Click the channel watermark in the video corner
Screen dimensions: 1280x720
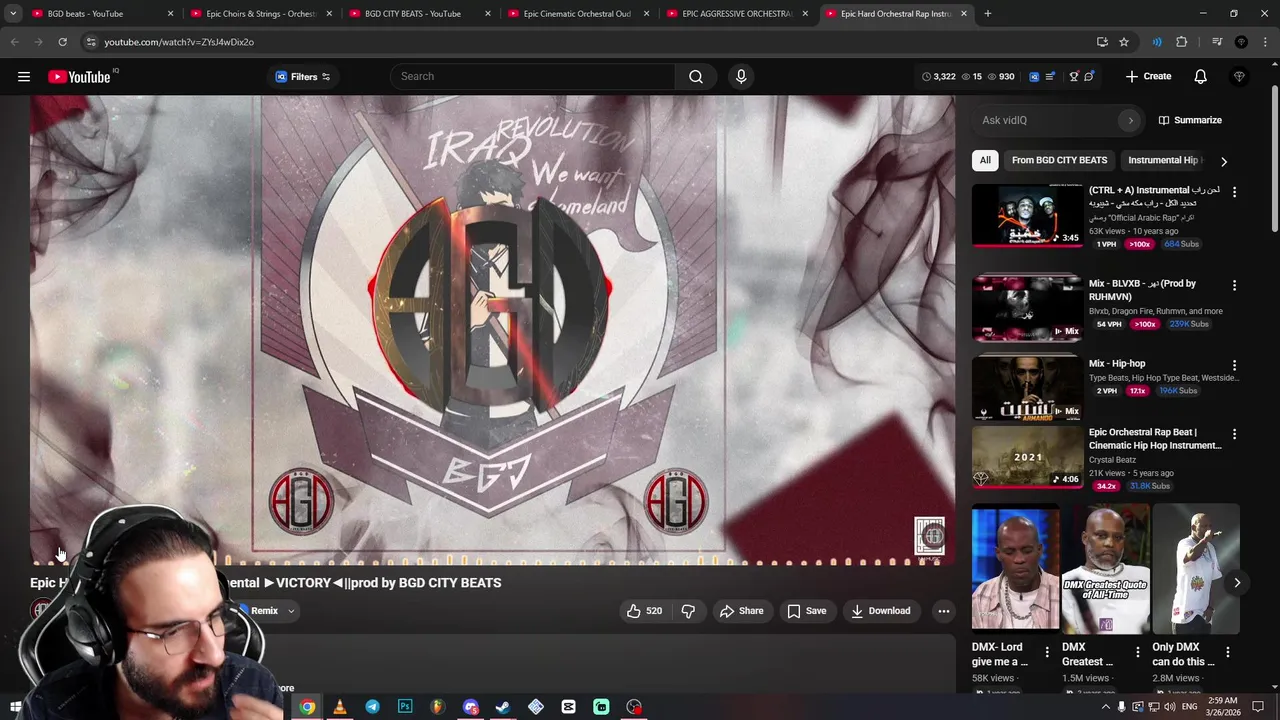click(x=930, y=536)
